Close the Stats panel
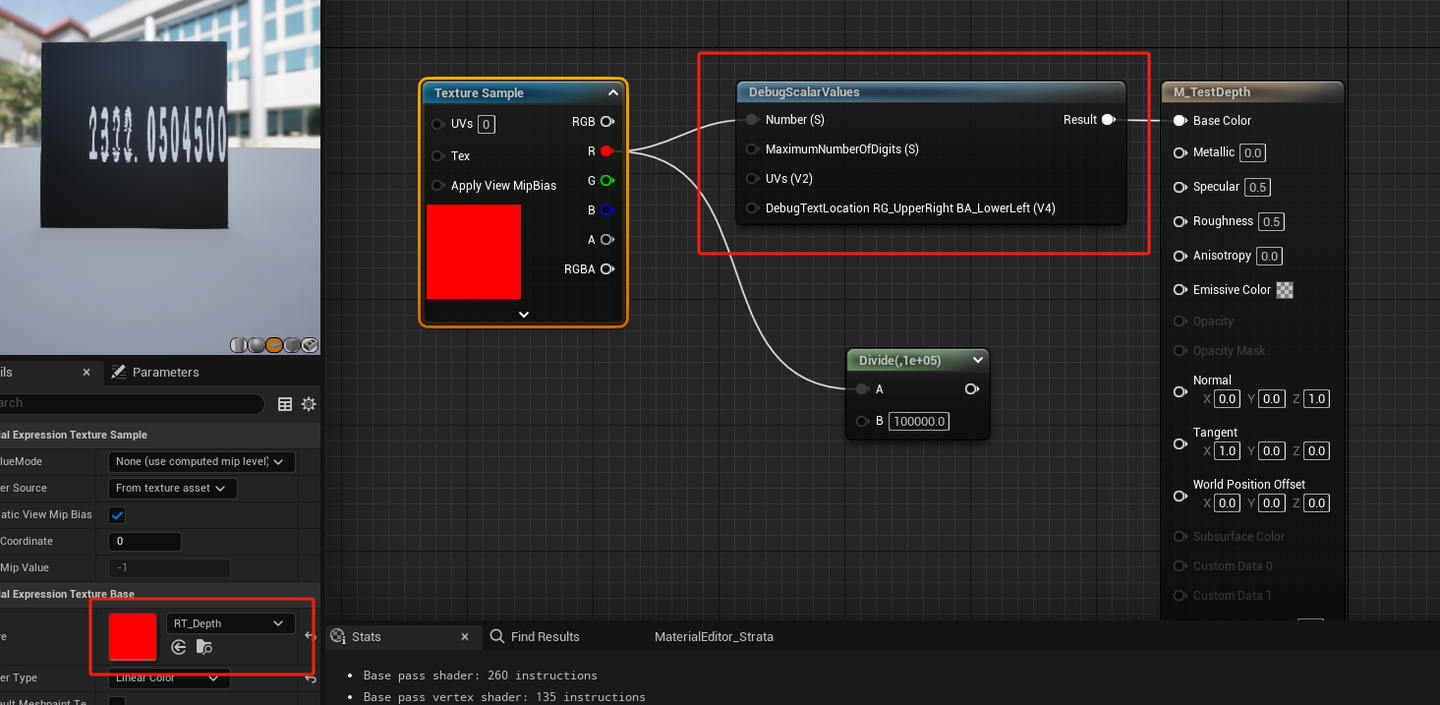This screenshot has height=705, width=1440. pyautogui.click(x=465, y=636)
